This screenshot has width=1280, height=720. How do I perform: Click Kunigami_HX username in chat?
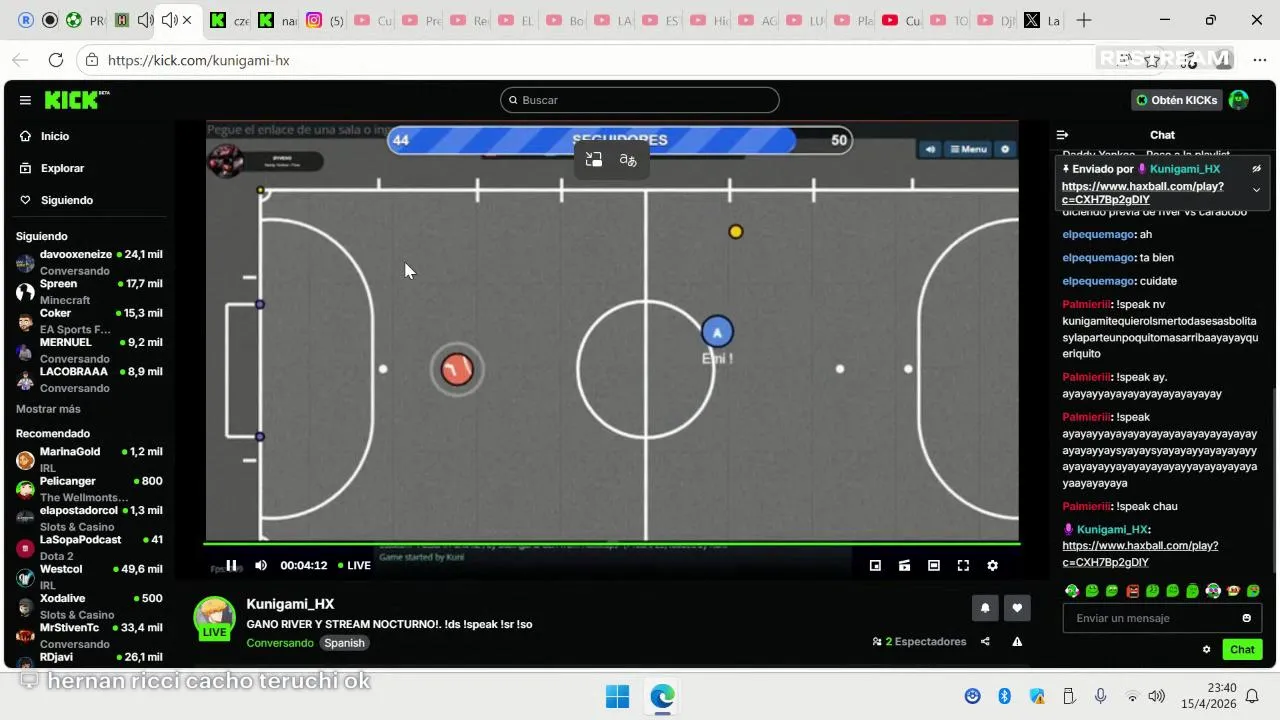point(1112,530)
